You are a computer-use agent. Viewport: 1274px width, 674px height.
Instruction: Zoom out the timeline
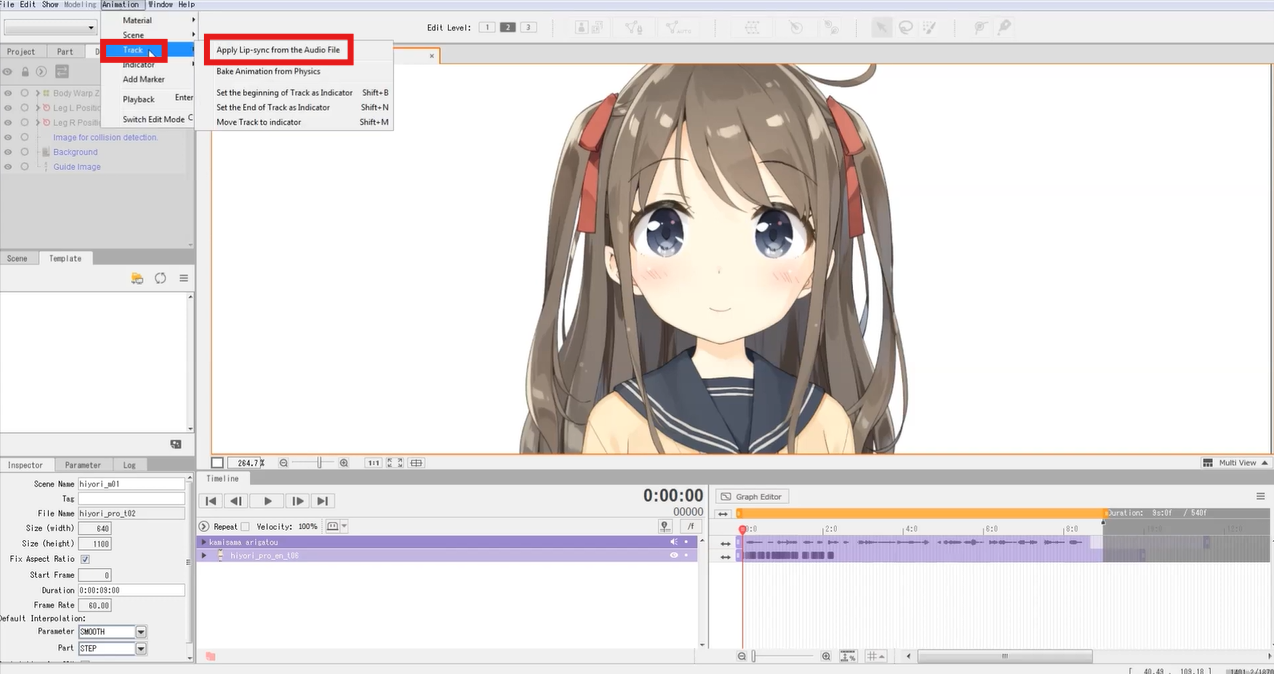742,656
